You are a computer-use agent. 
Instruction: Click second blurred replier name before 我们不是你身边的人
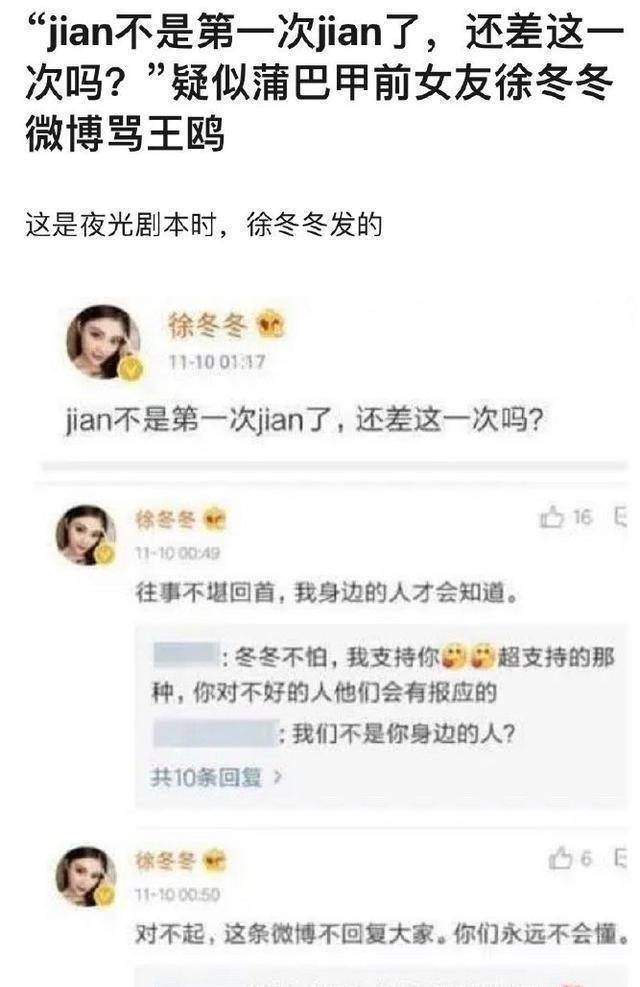pyautogui.click(x=215, y=733)
